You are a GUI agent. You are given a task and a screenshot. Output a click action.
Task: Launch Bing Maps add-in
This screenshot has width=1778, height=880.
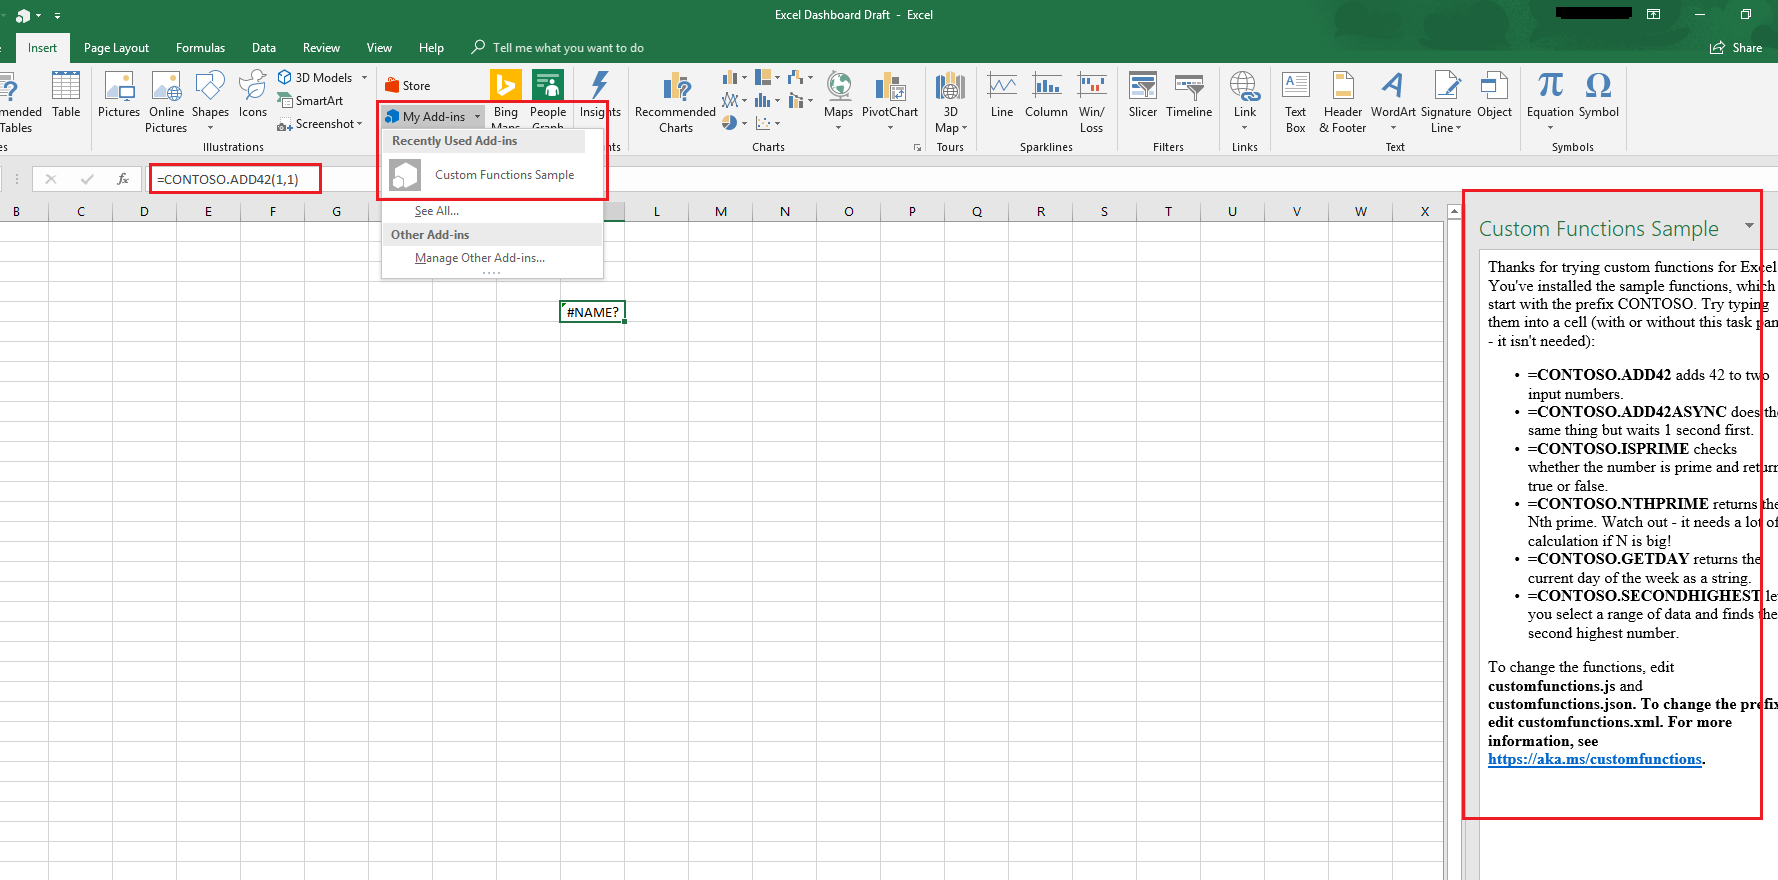(506, 98)
